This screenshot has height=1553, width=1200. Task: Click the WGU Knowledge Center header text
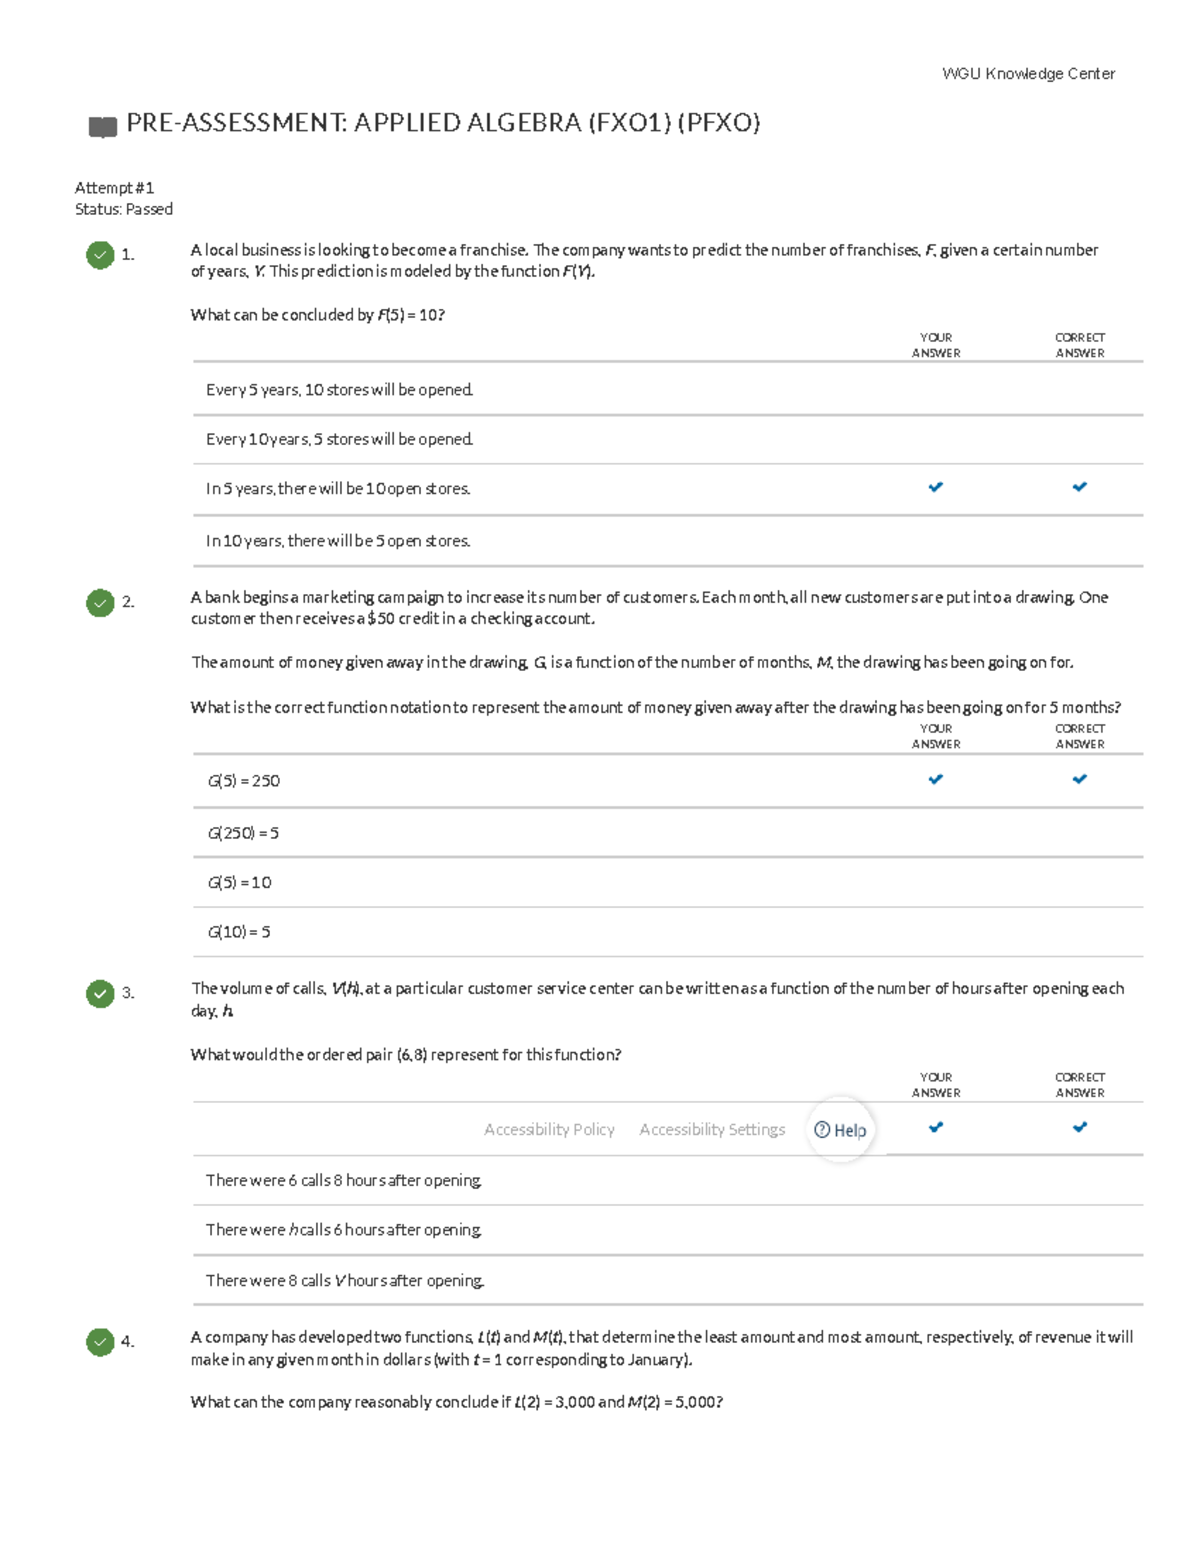(x=1028, y=74)
